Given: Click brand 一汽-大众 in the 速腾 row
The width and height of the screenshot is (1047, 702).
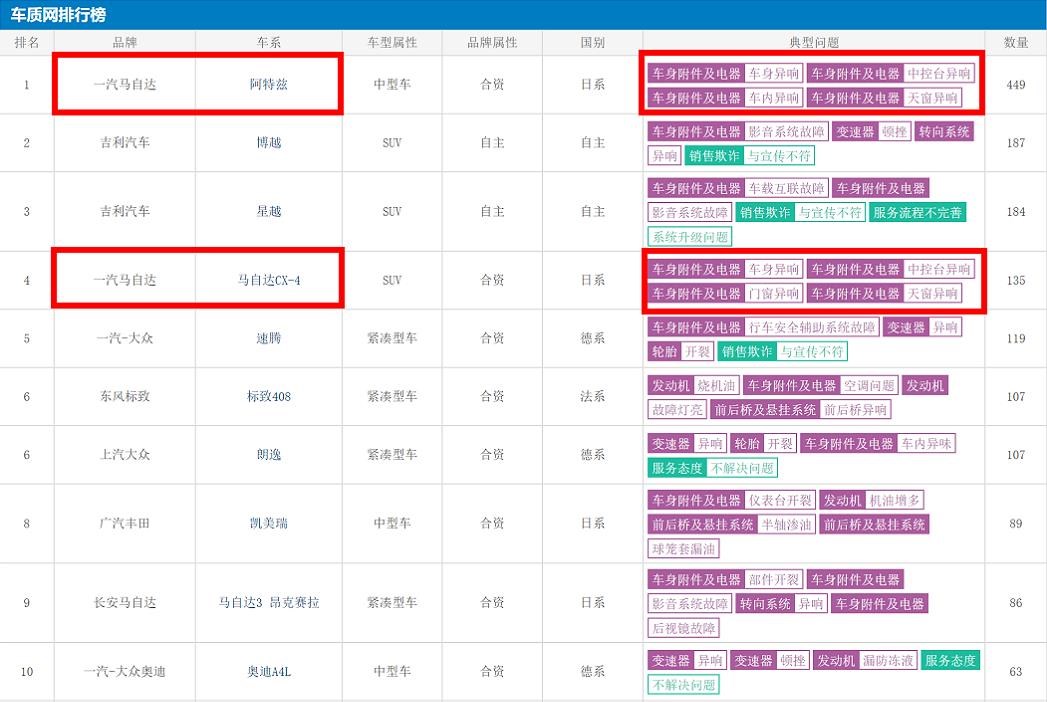Looking at the screenshot, I should [125, 338].
